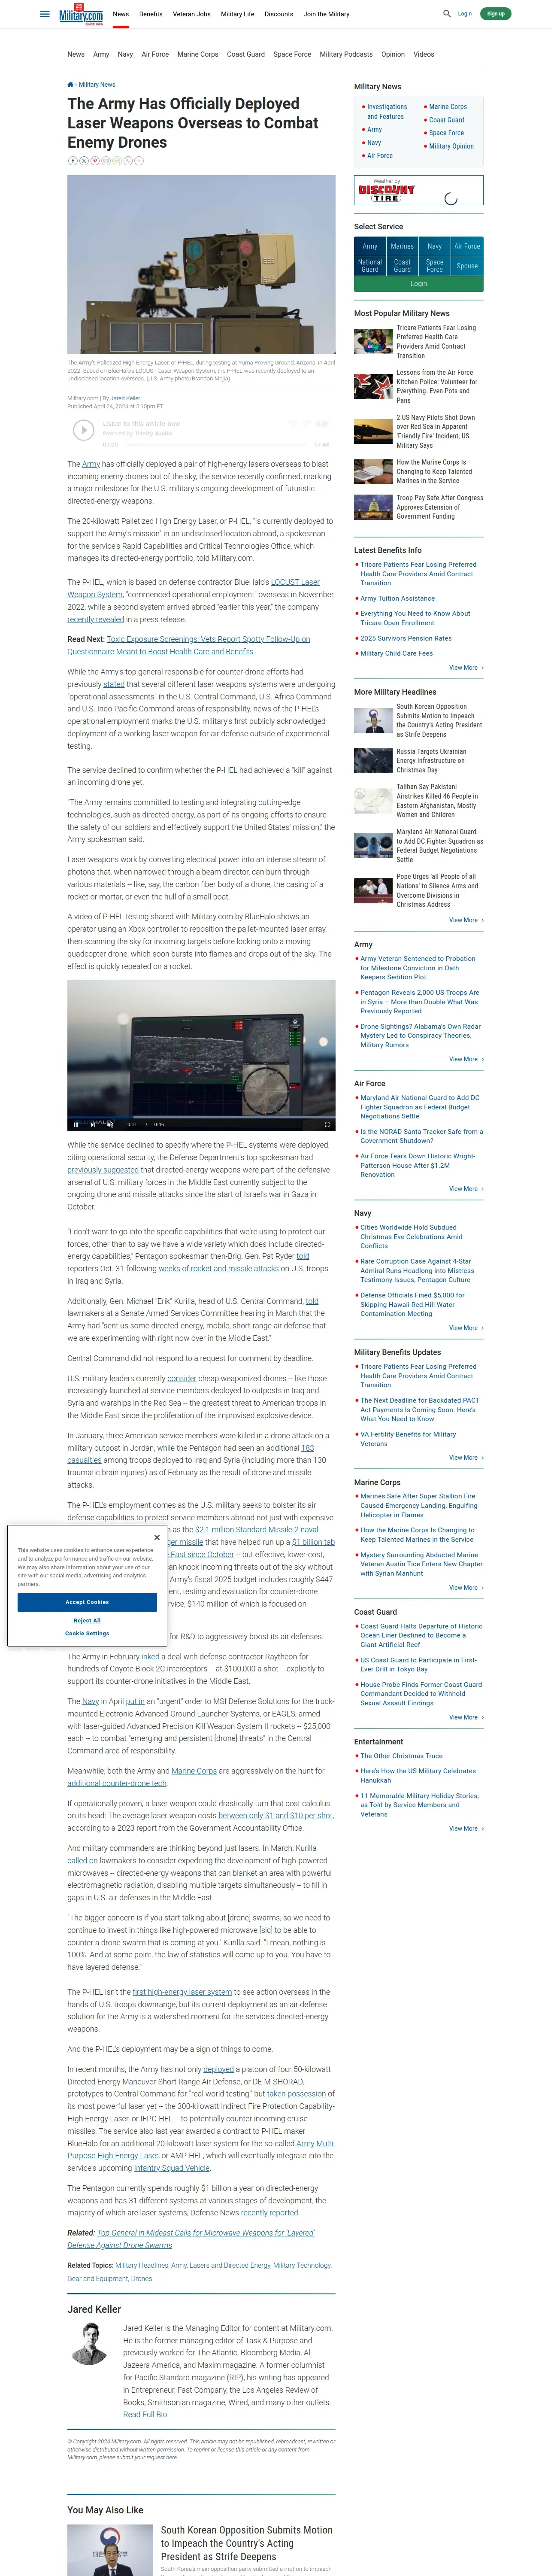Select Military Podcasts in secondary nav
This screenshot has width=551, height=2576.
pos(346,54)
